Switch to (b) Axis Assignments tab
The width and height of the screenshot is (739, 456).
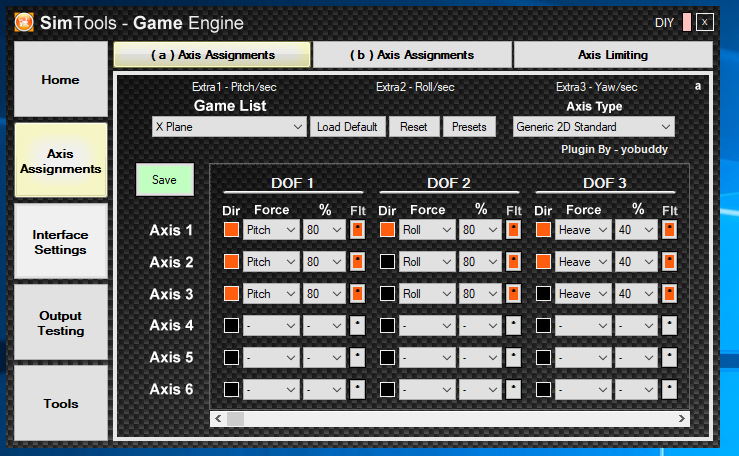412,55
